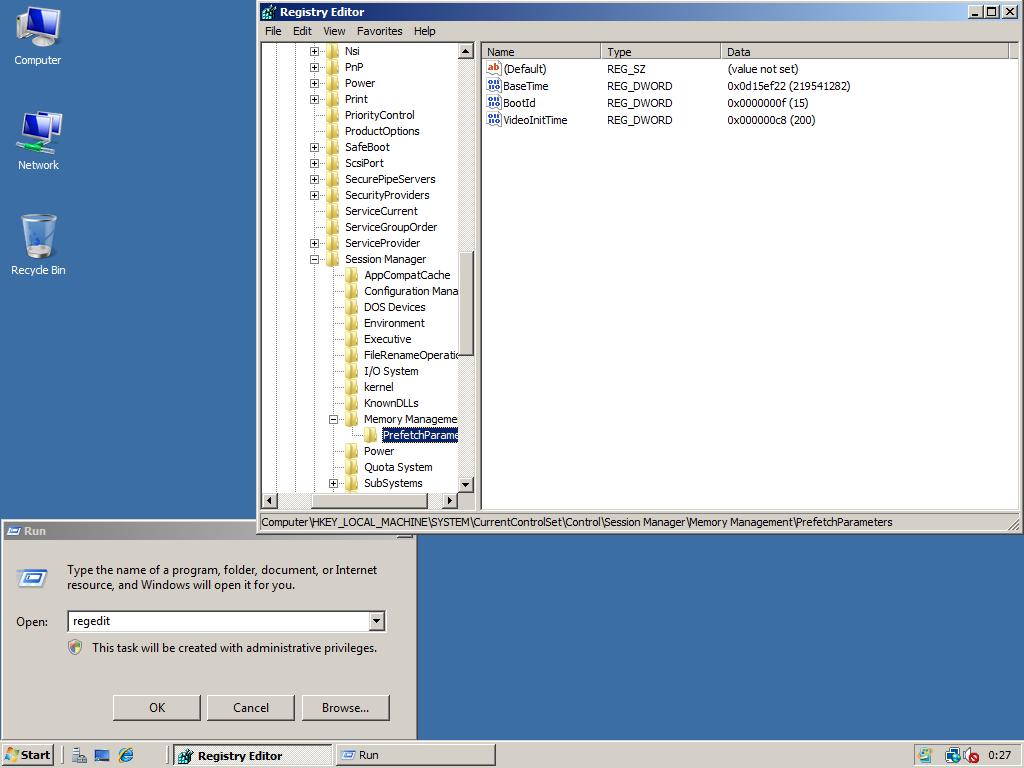Select the PriorityControl registry key
The image size is (1024, 768).
pyautogui.click(x=379, y=115)
